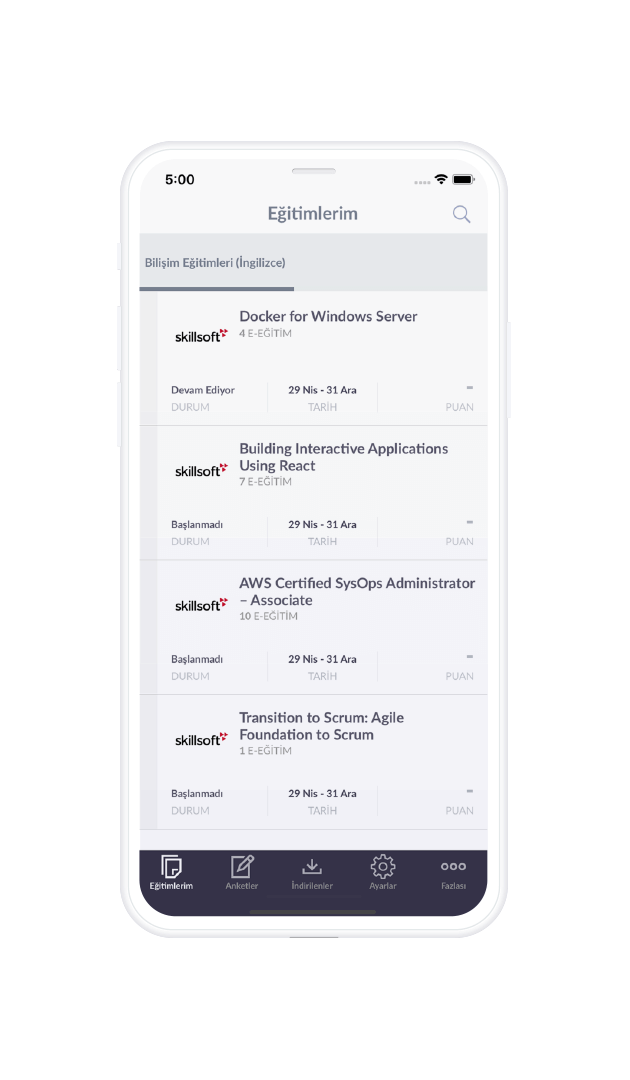The width and height of the screenshot is (630, 1080).
Task: Tap the 5:00 clock in status bar
Action: point(180,180)
